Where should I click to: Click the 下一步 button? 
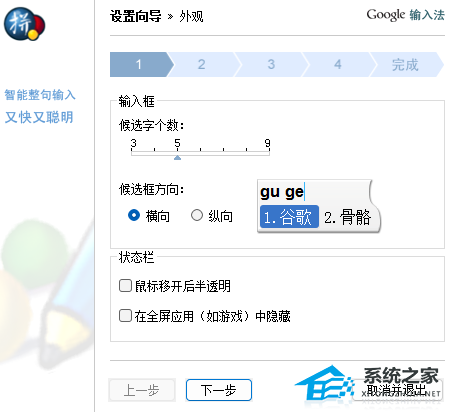click(219, 390)
